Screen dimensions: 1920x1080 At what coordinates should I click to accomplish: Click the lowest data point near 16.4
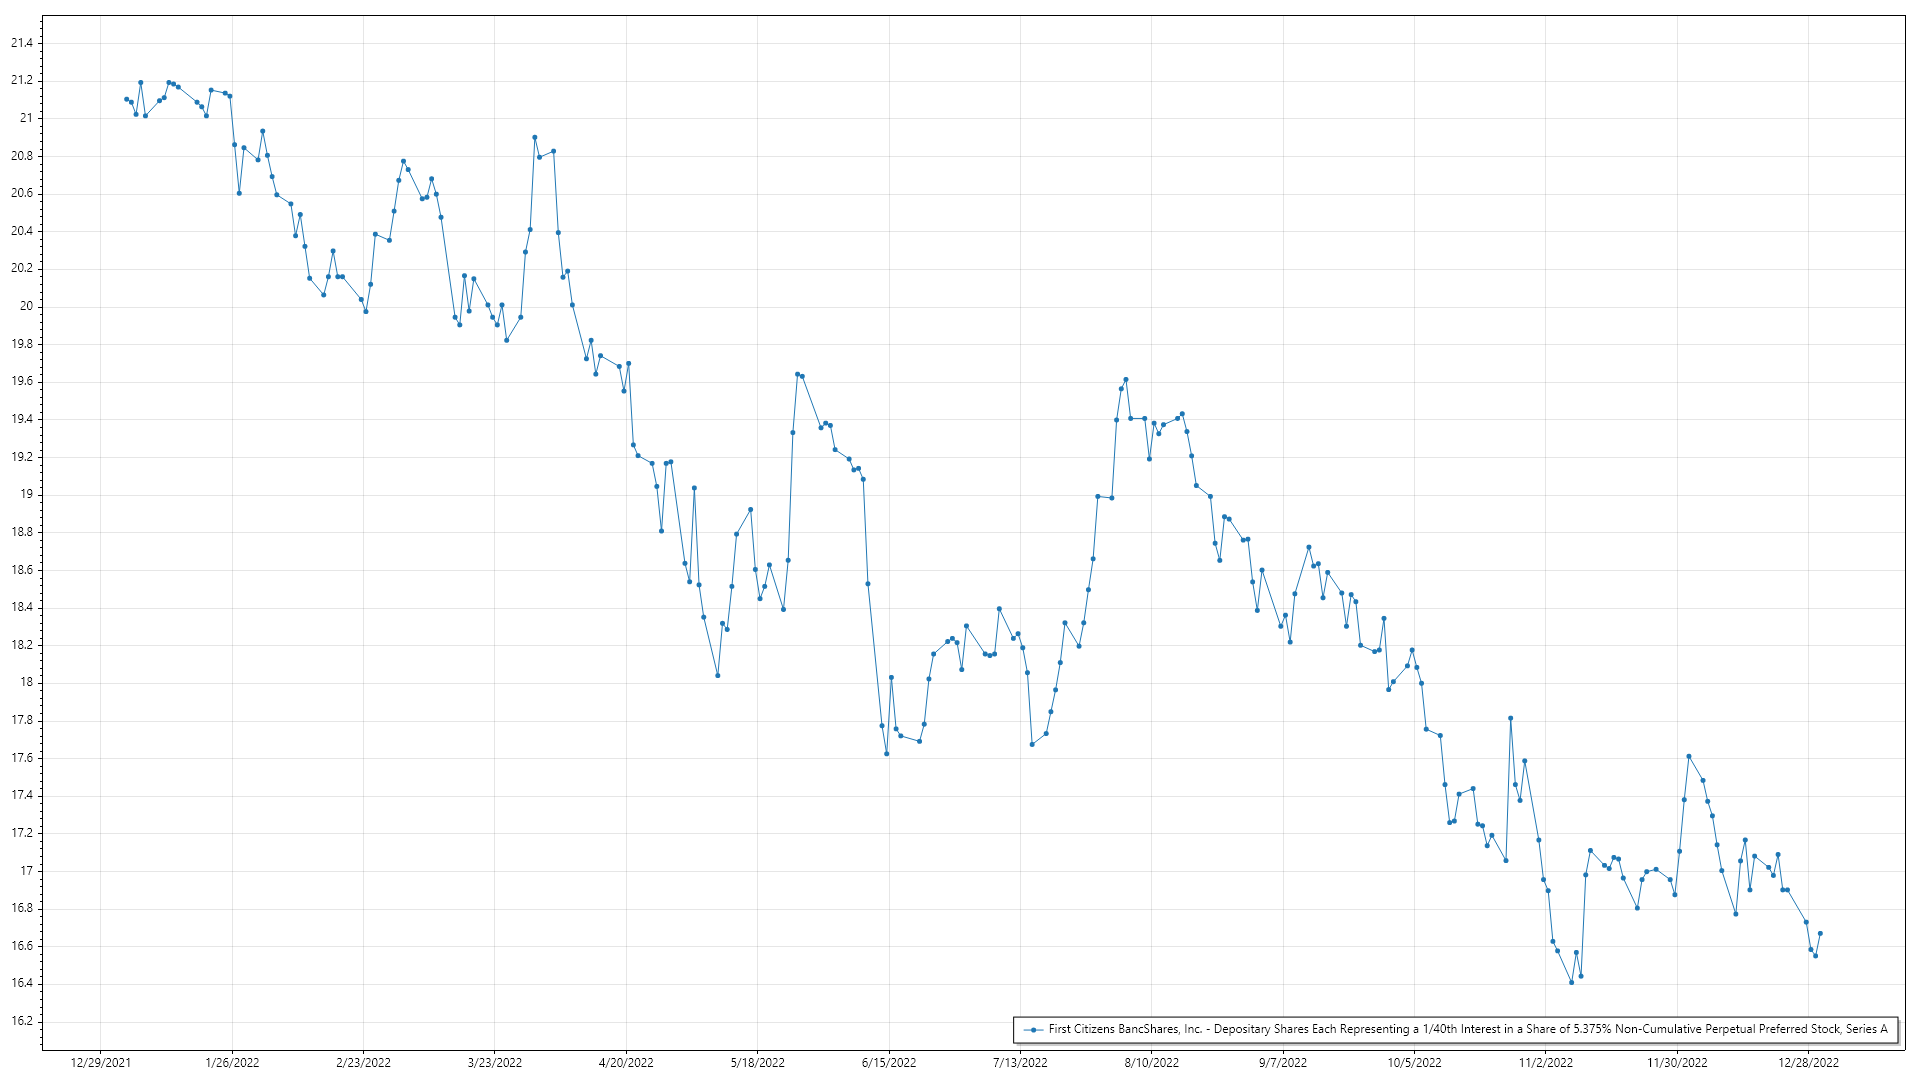tap(1571, 982)
